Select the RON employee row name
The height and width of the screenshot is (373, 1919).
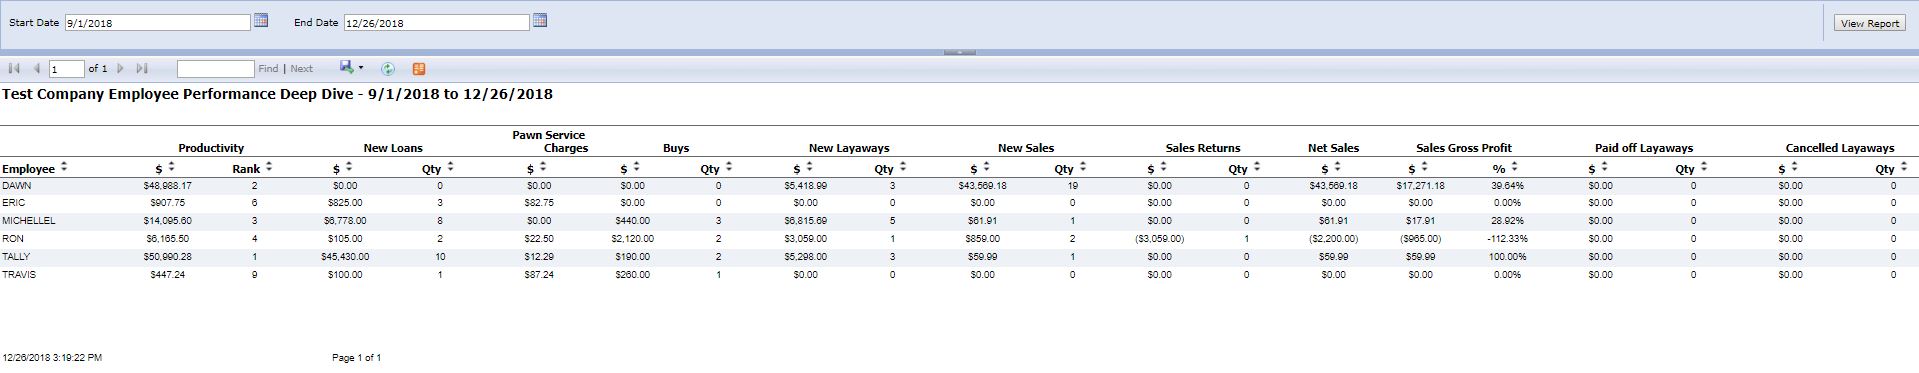coord(12,239)
